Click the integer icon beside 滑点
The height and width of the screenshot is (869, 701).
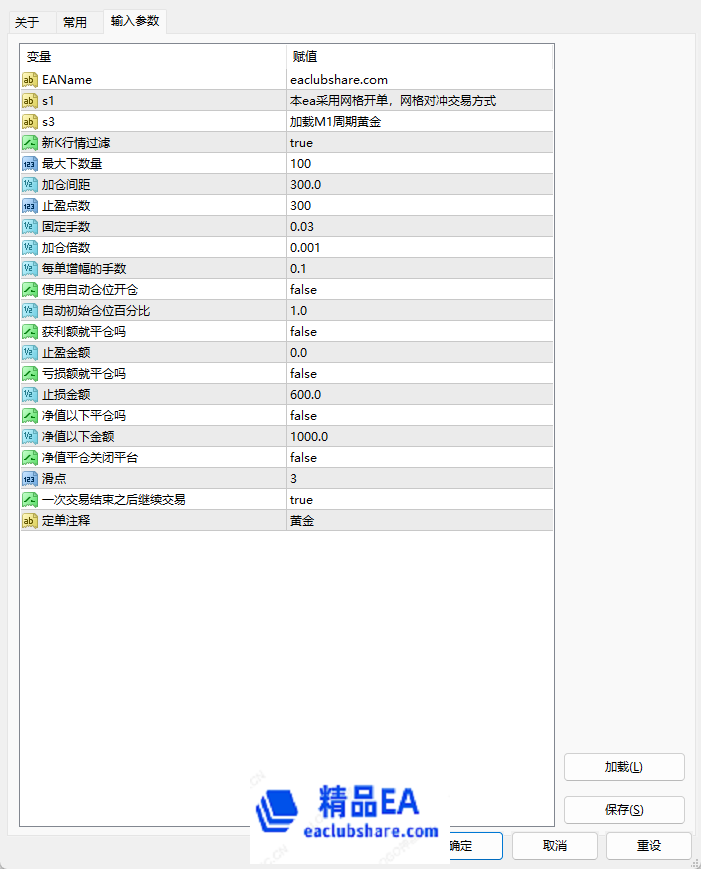(x=29, y=479)
